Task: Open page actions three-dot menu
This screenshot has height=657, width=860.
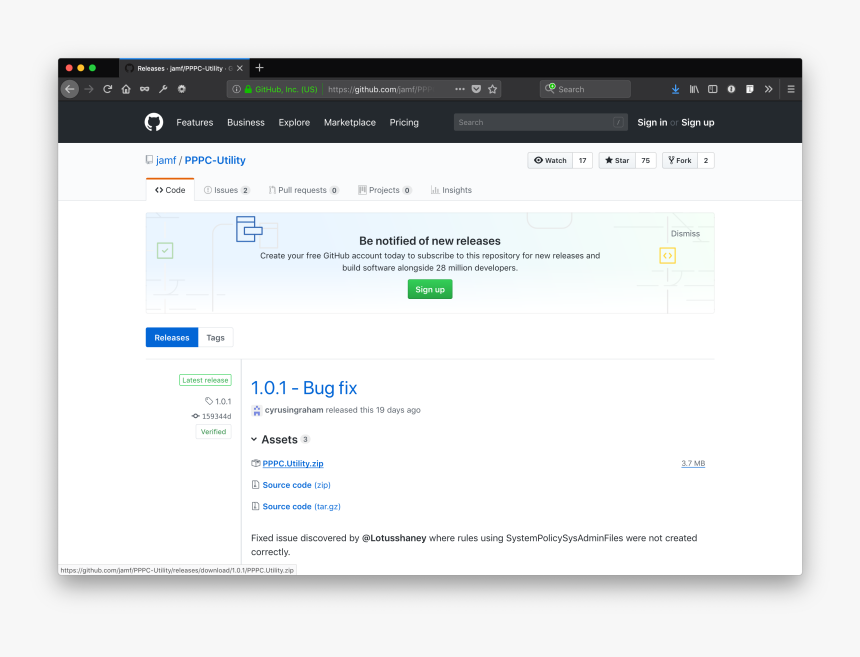Action: 460,89
